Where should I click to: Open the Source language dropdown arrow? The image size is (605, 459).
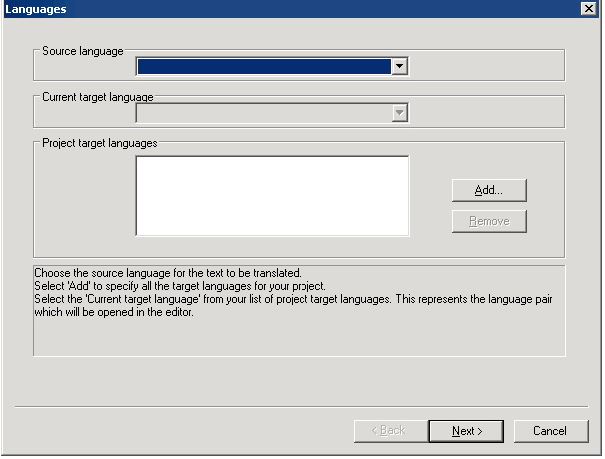tap(401, 66)
